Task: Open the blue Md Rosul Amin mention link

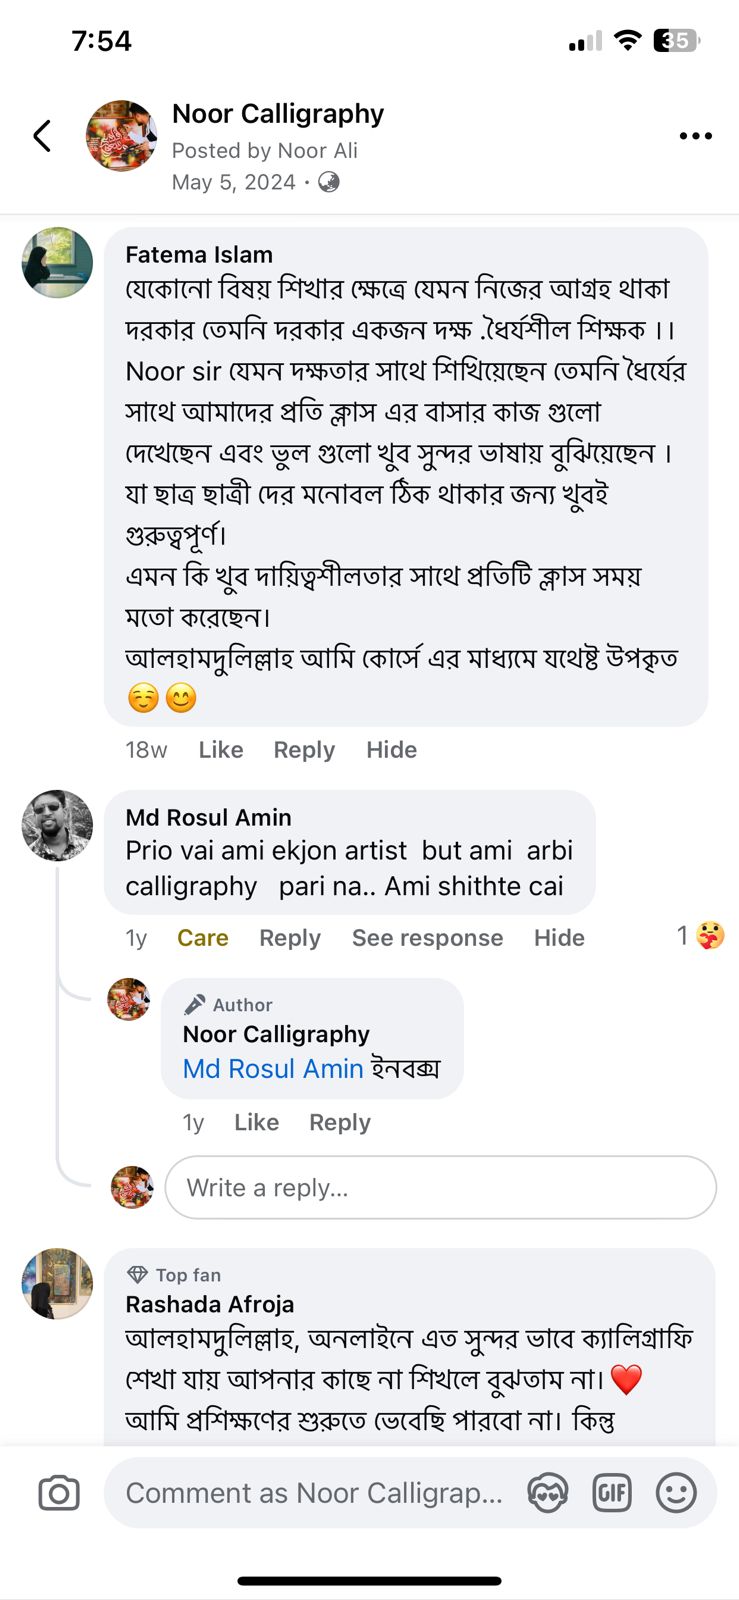Action: pos(272,1069)
